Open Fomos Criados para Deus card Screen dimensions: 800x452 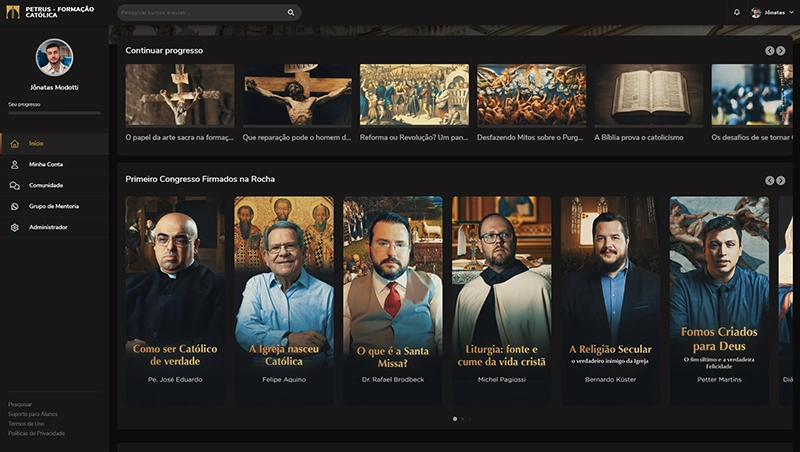click(x=719, y=301)
